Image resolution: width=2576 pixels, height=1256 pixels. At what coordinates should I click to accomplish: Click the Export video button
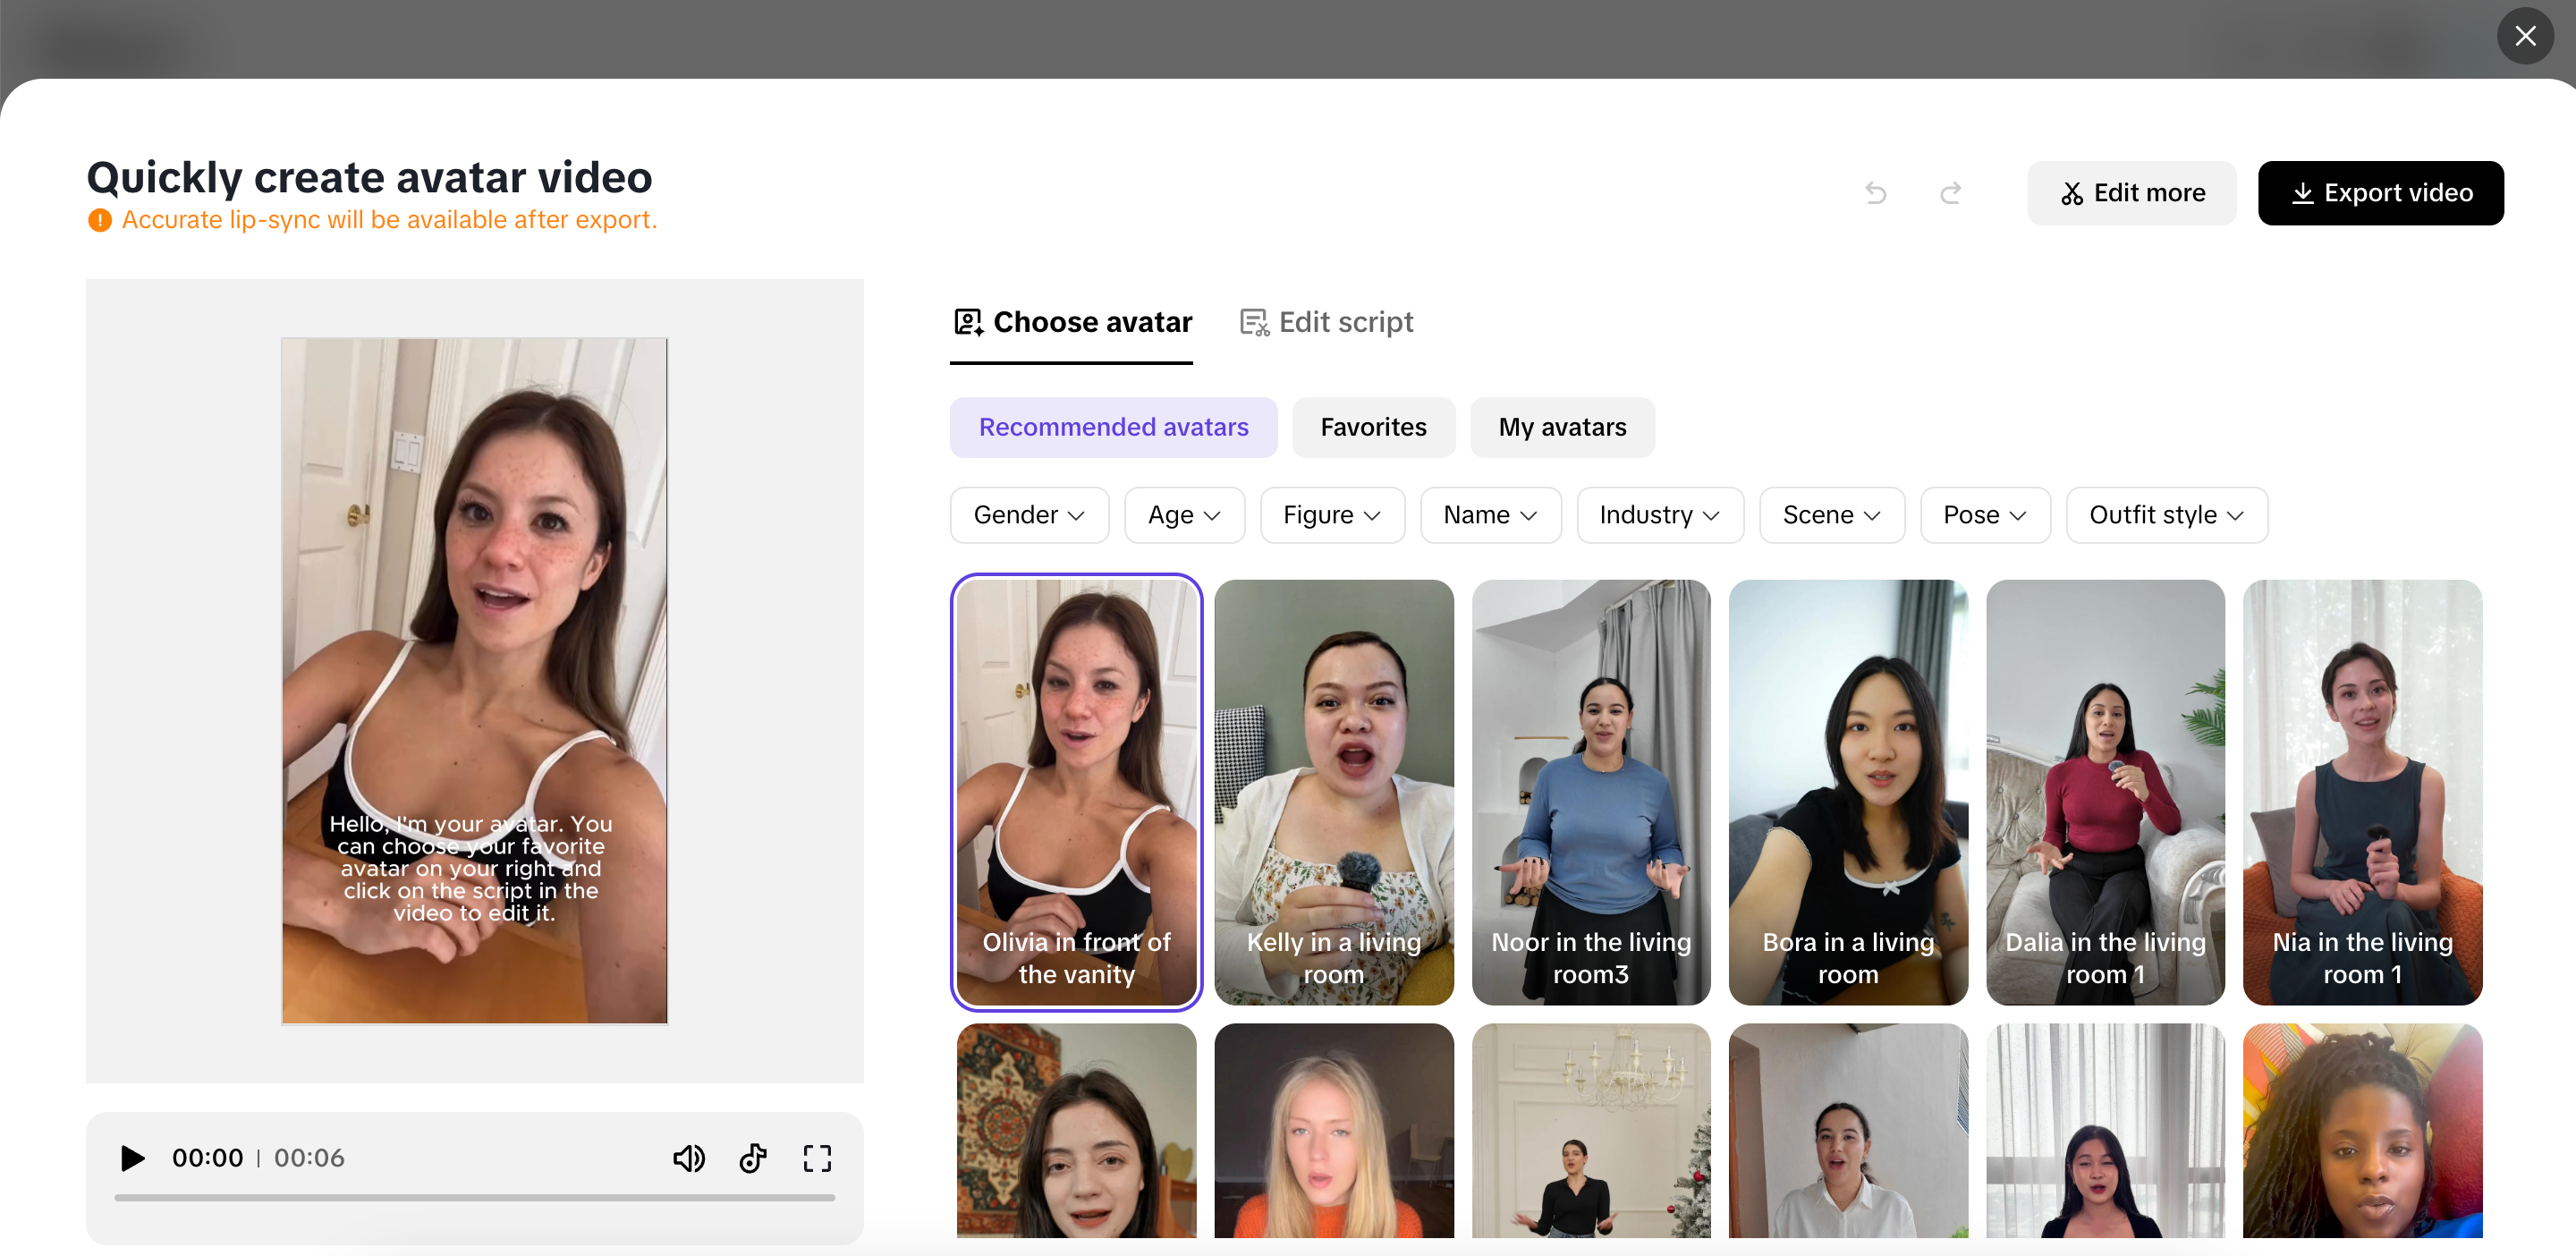tap(2380, 192)
